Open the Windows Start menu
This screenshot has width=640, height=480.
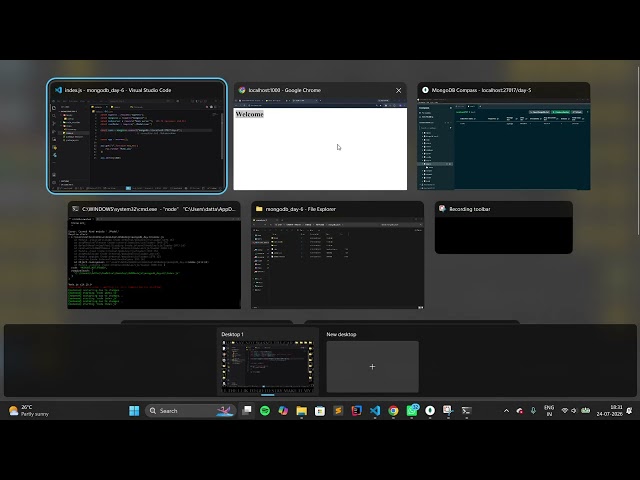(x=134, y=411)
